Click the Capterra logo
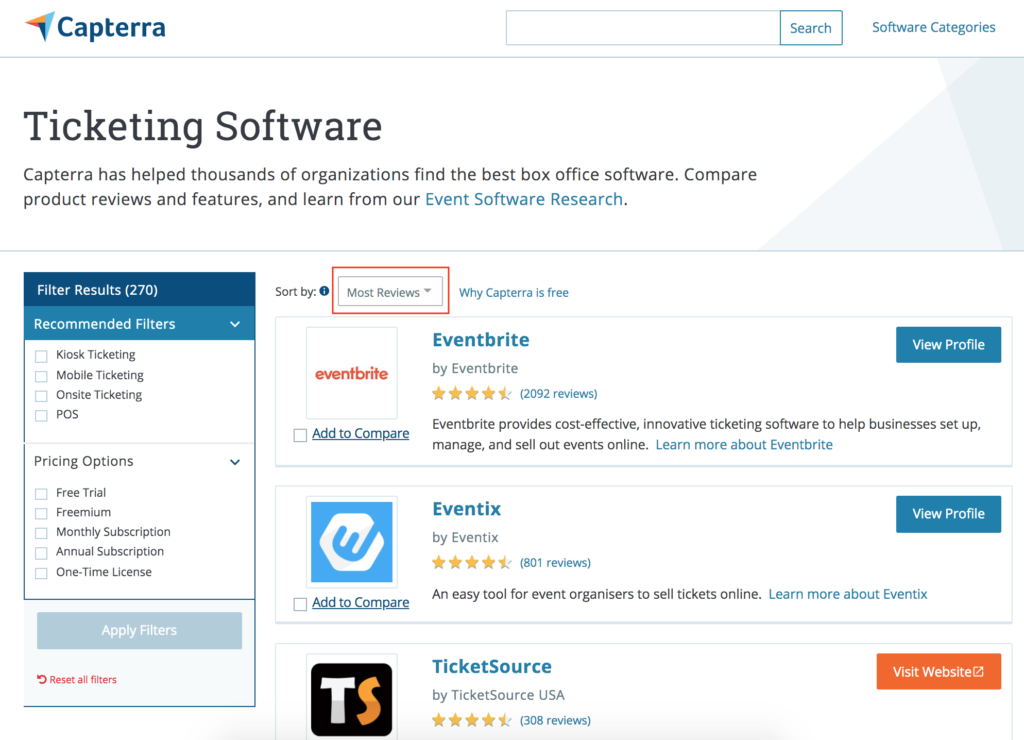Image resolution: width=1024 pixels, height=740 pixels. pyautogui.click(x=96, y=27)
